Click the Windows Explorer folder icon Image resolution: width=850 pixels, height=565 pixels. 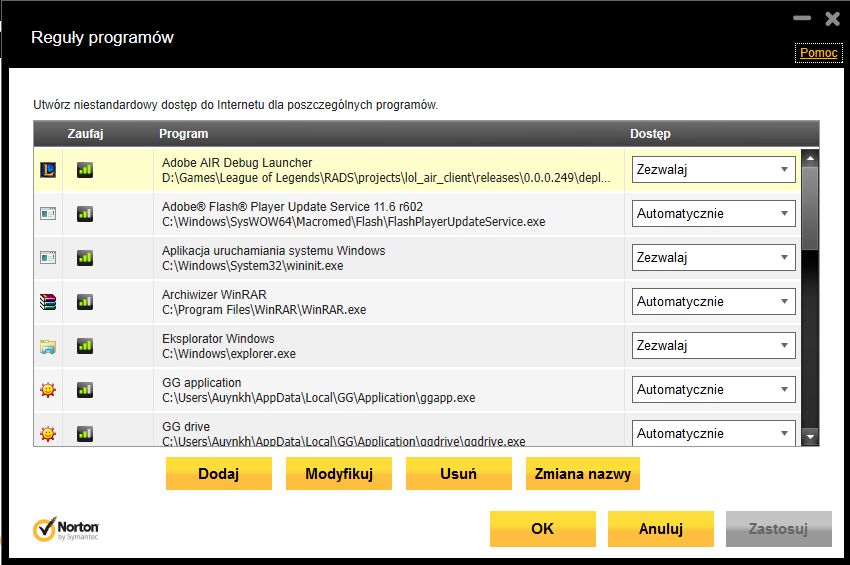coord(48,346)
